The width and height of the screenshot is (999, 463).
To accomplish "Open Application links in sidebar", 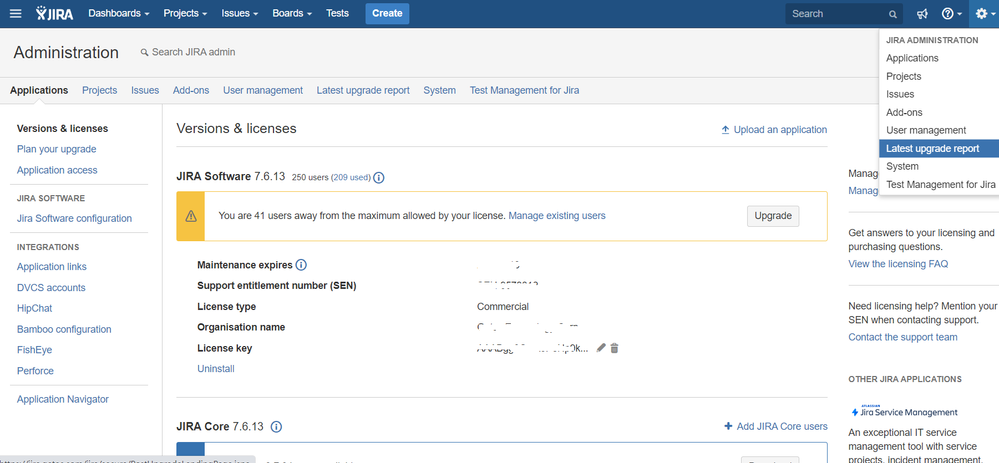I will tap(52, 267).
